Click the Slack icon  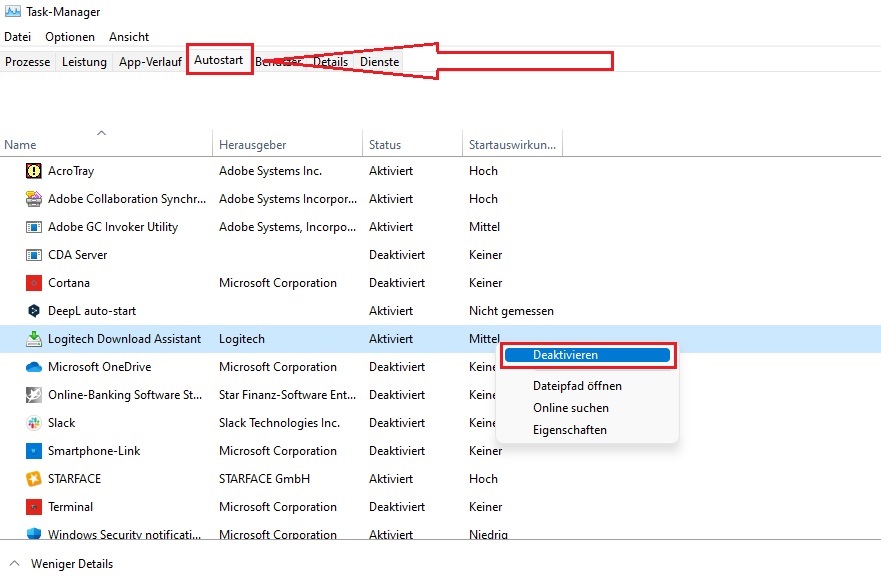(34, 423)
